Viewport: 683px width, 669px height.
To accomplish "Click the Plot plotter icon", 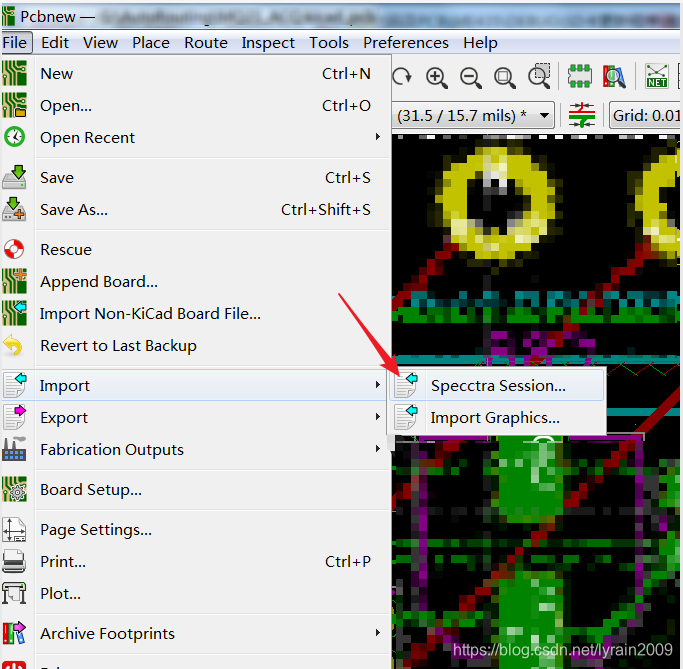I will pyautogui.click(x=14, y=593).
